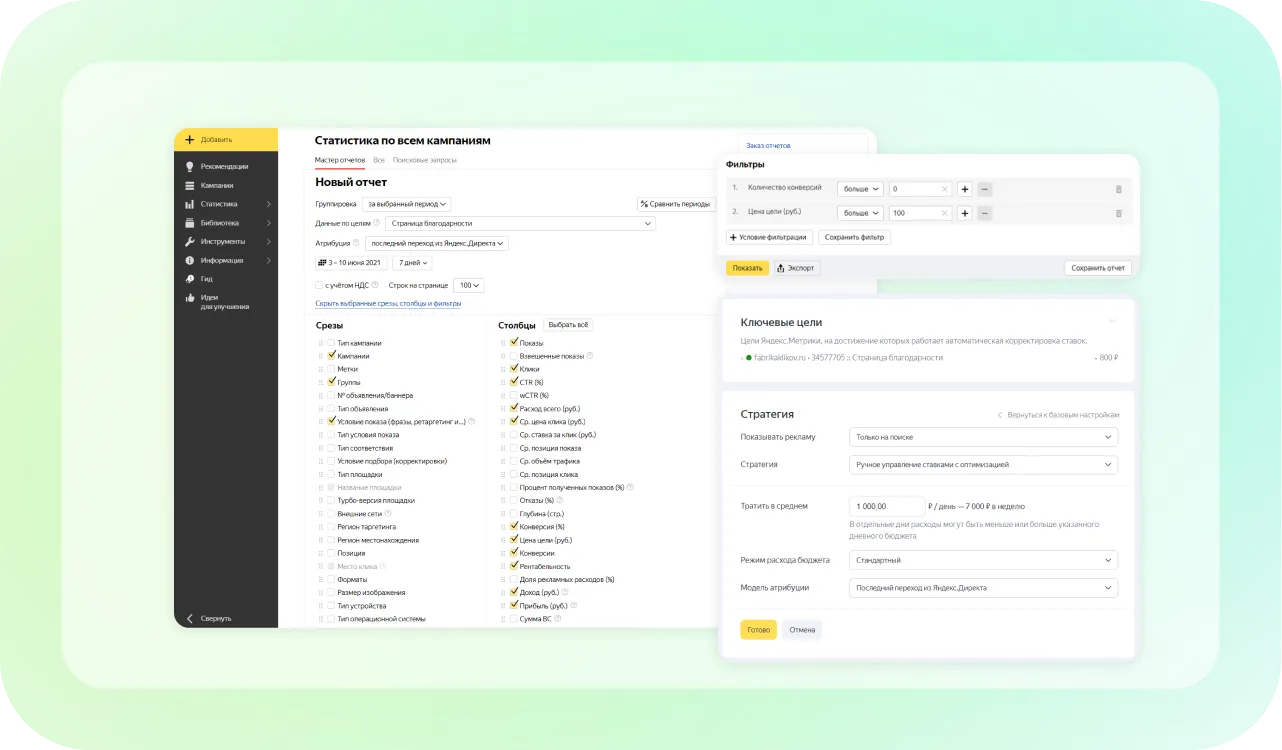1282x750 pixels.
Task: Click the Тратить в среднем amount field
Action: [x=886, y=507]
